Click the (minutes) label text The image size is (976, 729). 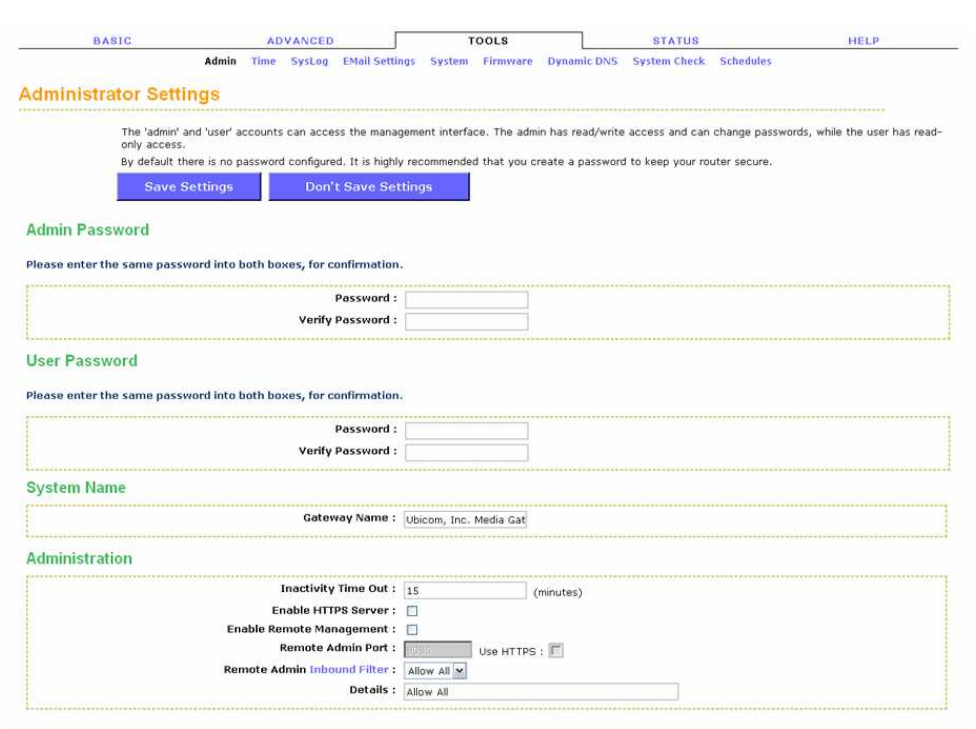[x=558, y=592]
